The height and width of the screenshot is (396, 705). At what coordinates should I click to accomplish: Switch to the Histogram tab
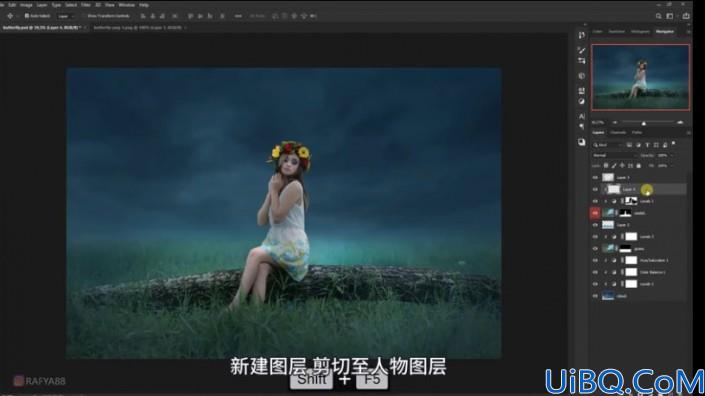coord(640,31)
